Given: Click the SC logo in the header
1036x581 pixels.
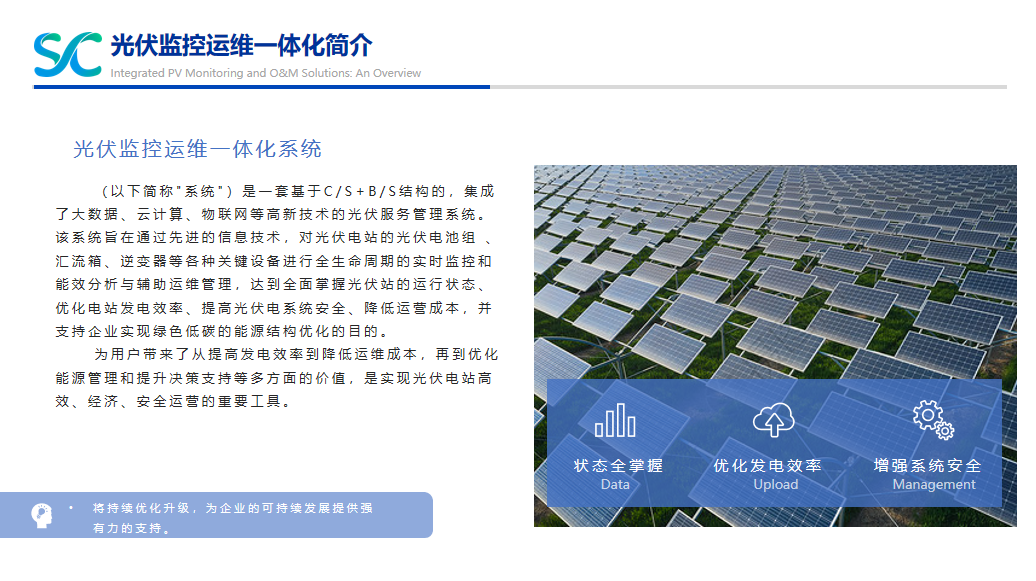Looking at the screenshot, I should coord(67,54).
